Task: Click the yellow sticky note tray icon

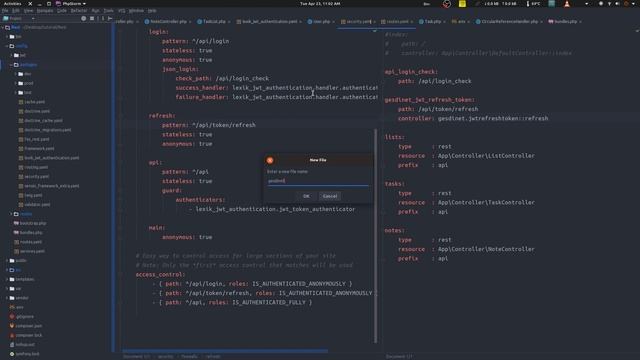Action: (x=462, y=4)
